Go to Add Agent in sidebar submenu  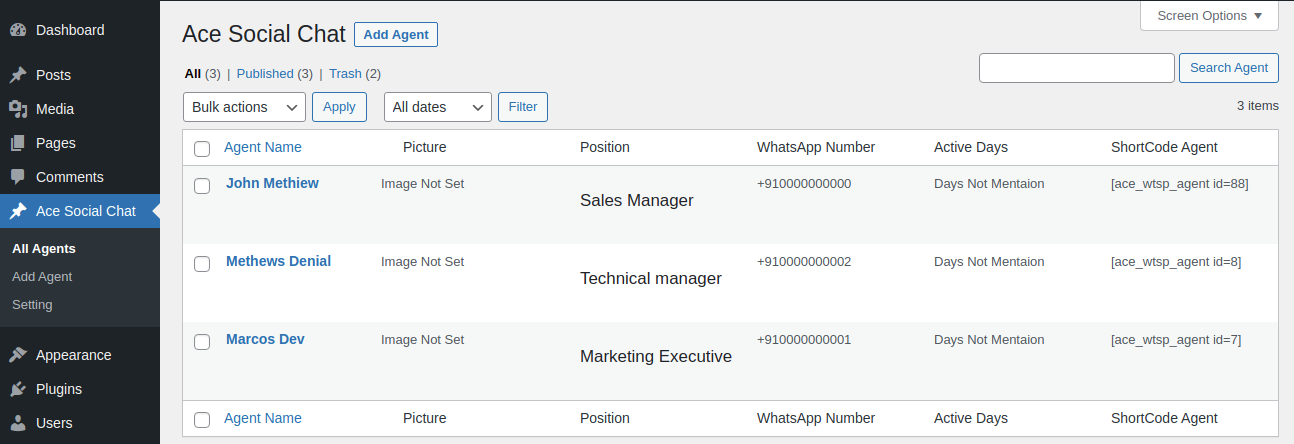pos(42,276)
